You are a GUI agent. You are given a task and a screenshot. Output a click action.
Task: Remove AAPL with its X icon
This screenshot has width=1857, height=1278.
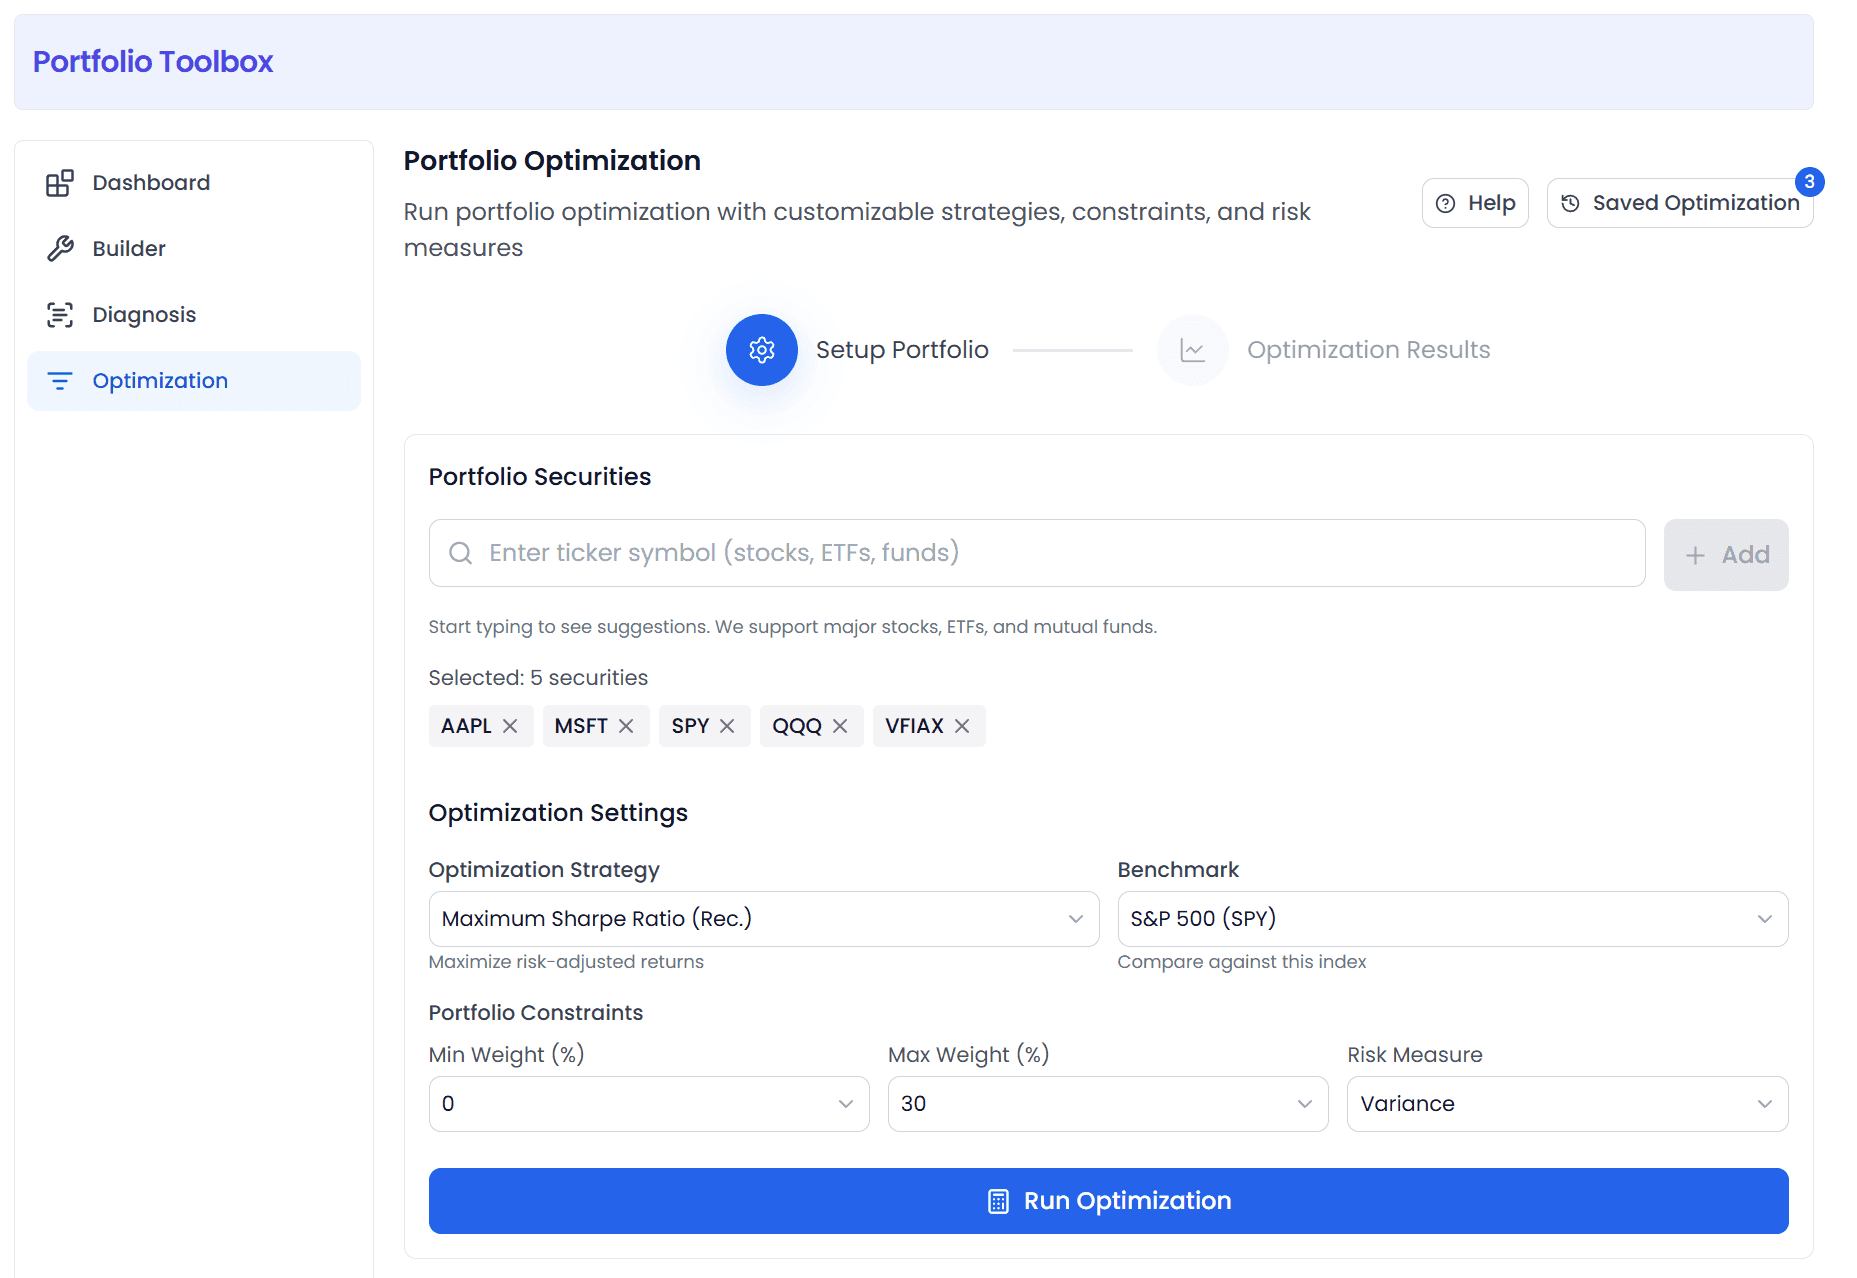tap(510, 726)
